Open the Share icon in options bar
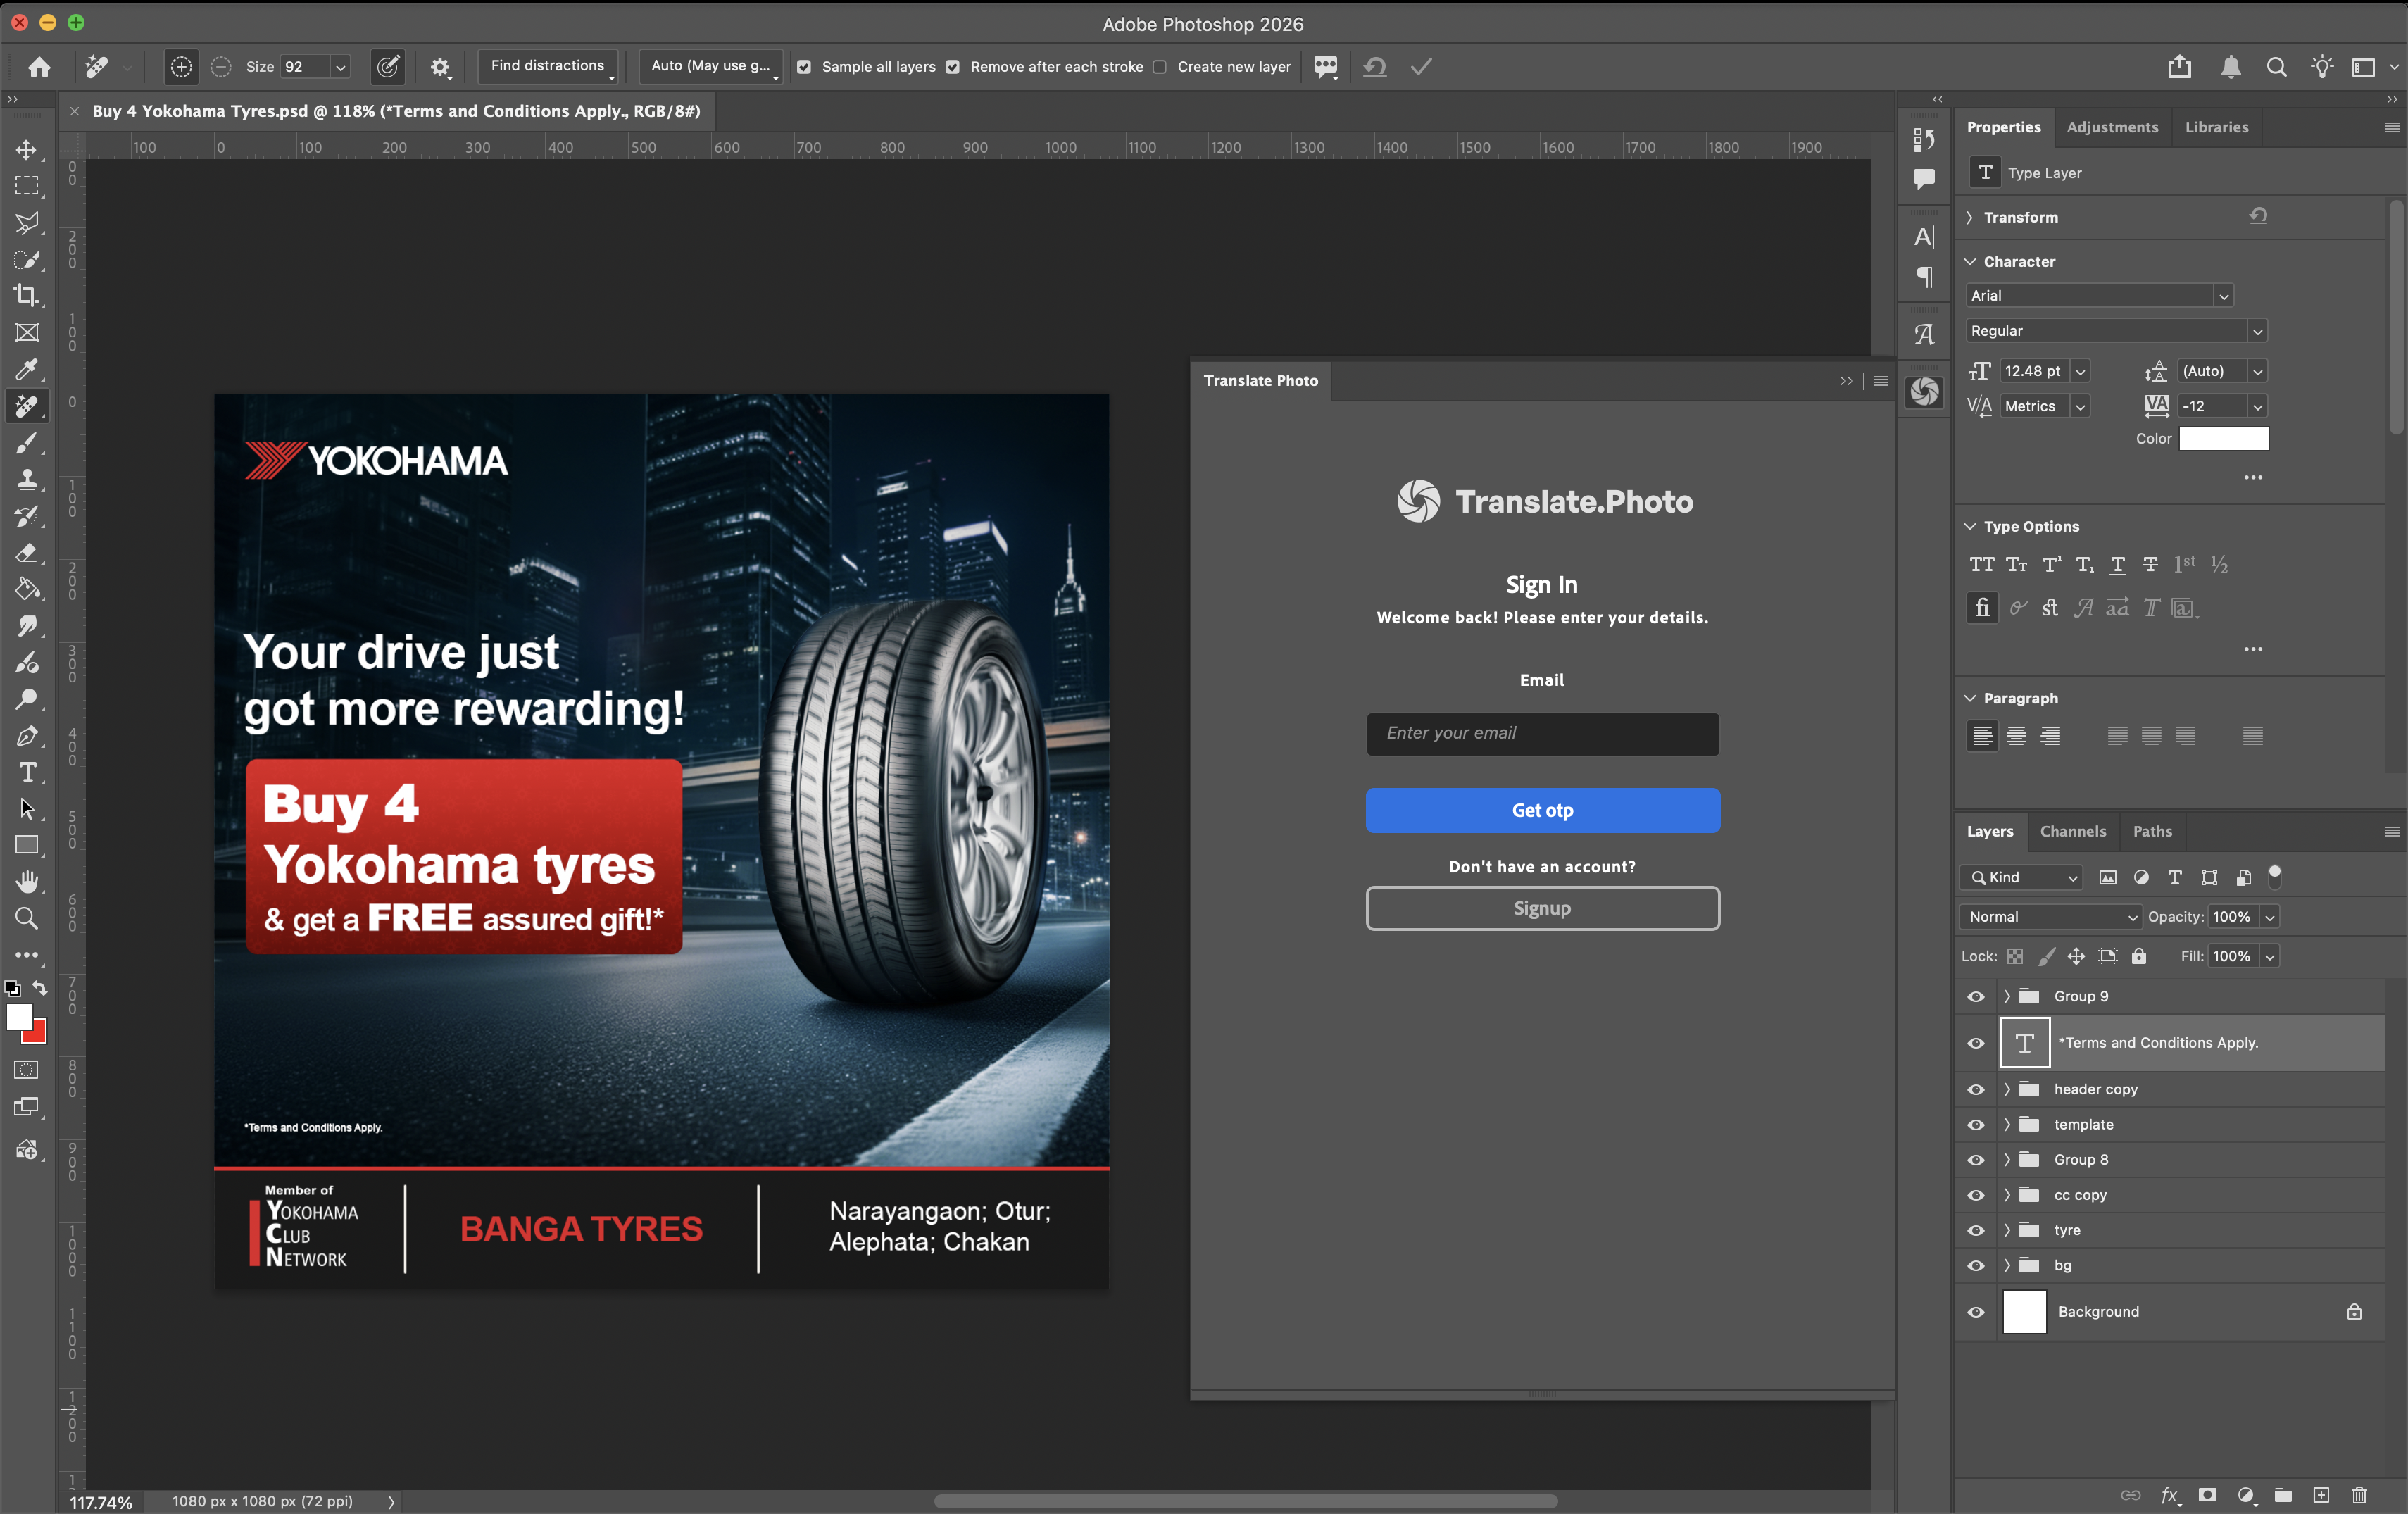 coord(2180,67)
